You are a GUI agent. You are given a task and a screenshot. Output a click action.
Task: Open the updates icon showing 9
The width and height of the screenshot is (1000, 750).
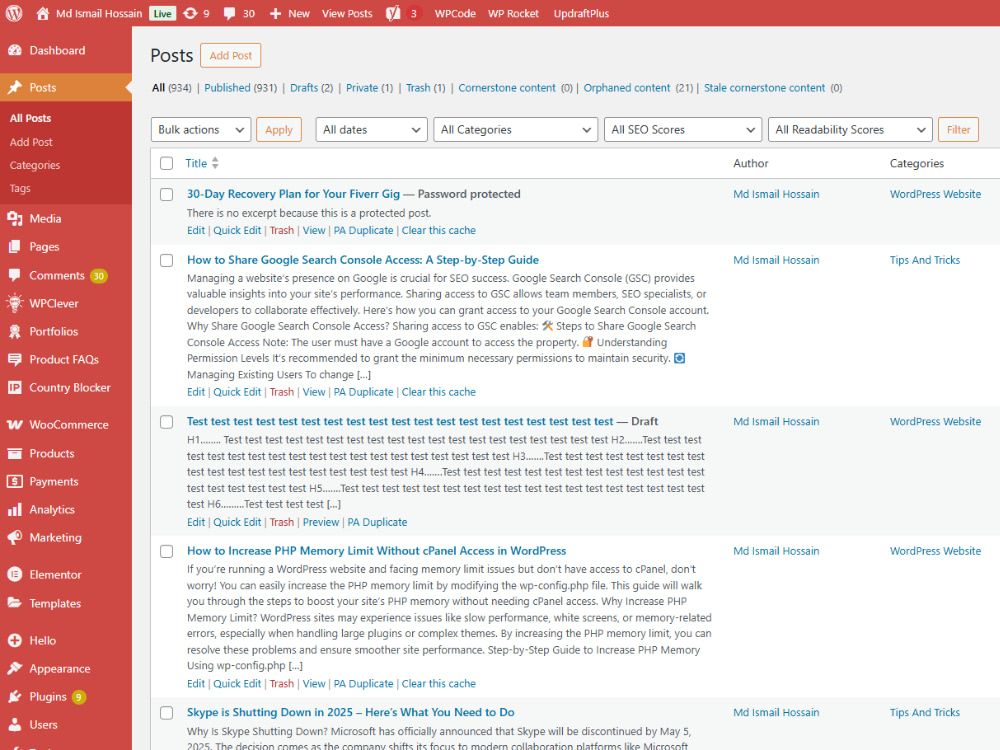click(190, 13)
